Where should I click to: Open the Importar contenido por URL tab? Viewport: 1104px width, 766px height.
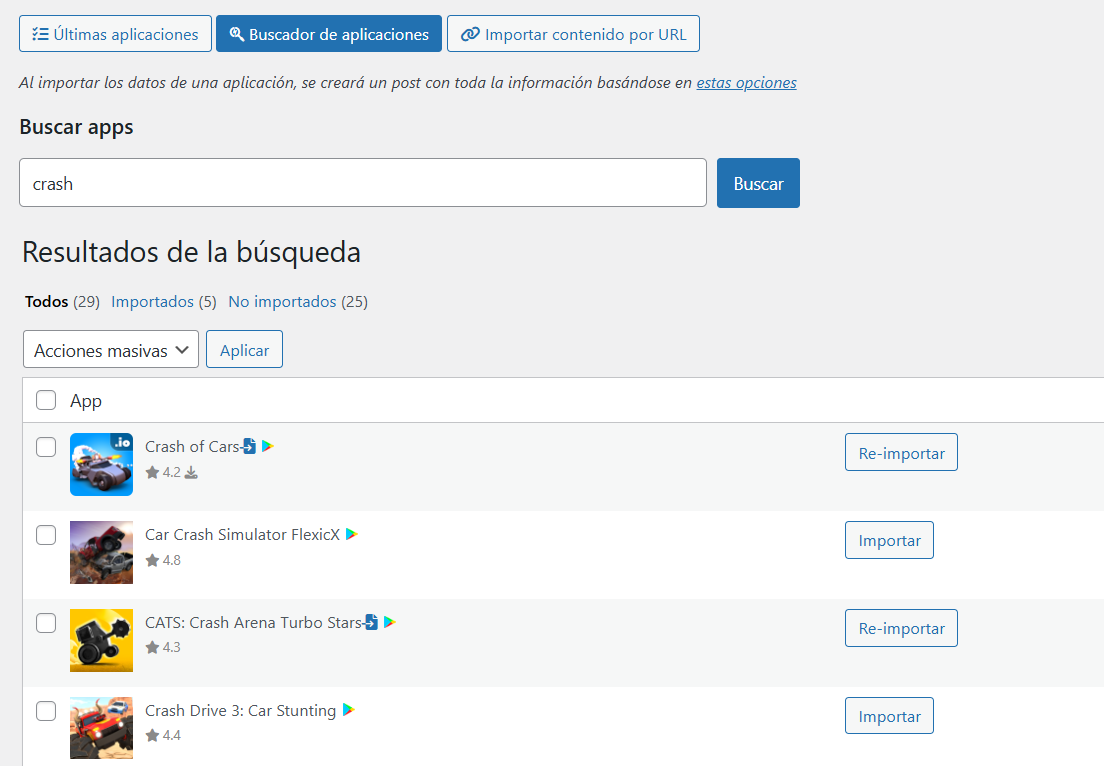click(x=573, y=34)
